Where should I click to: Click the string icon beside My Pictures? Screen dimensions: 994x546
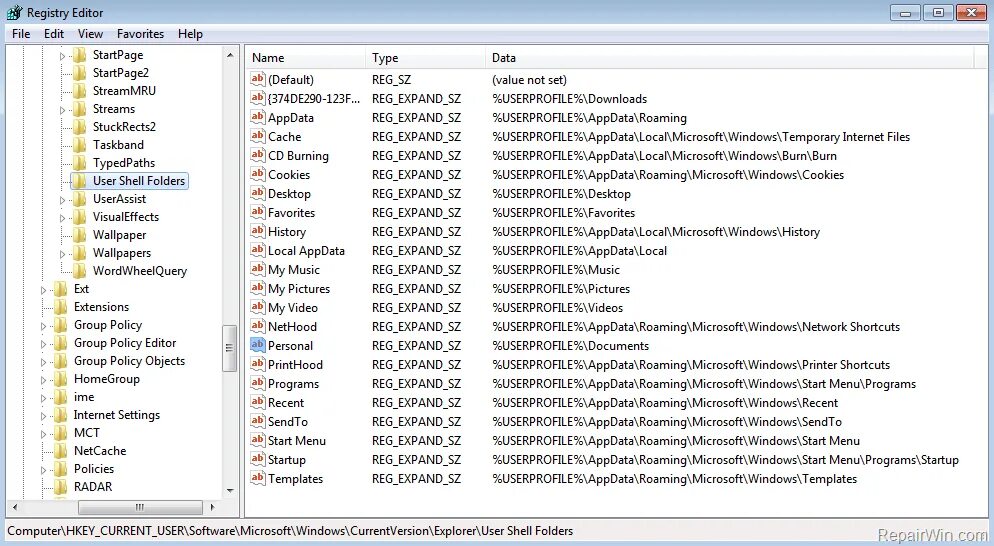click(x=257, y=288)
